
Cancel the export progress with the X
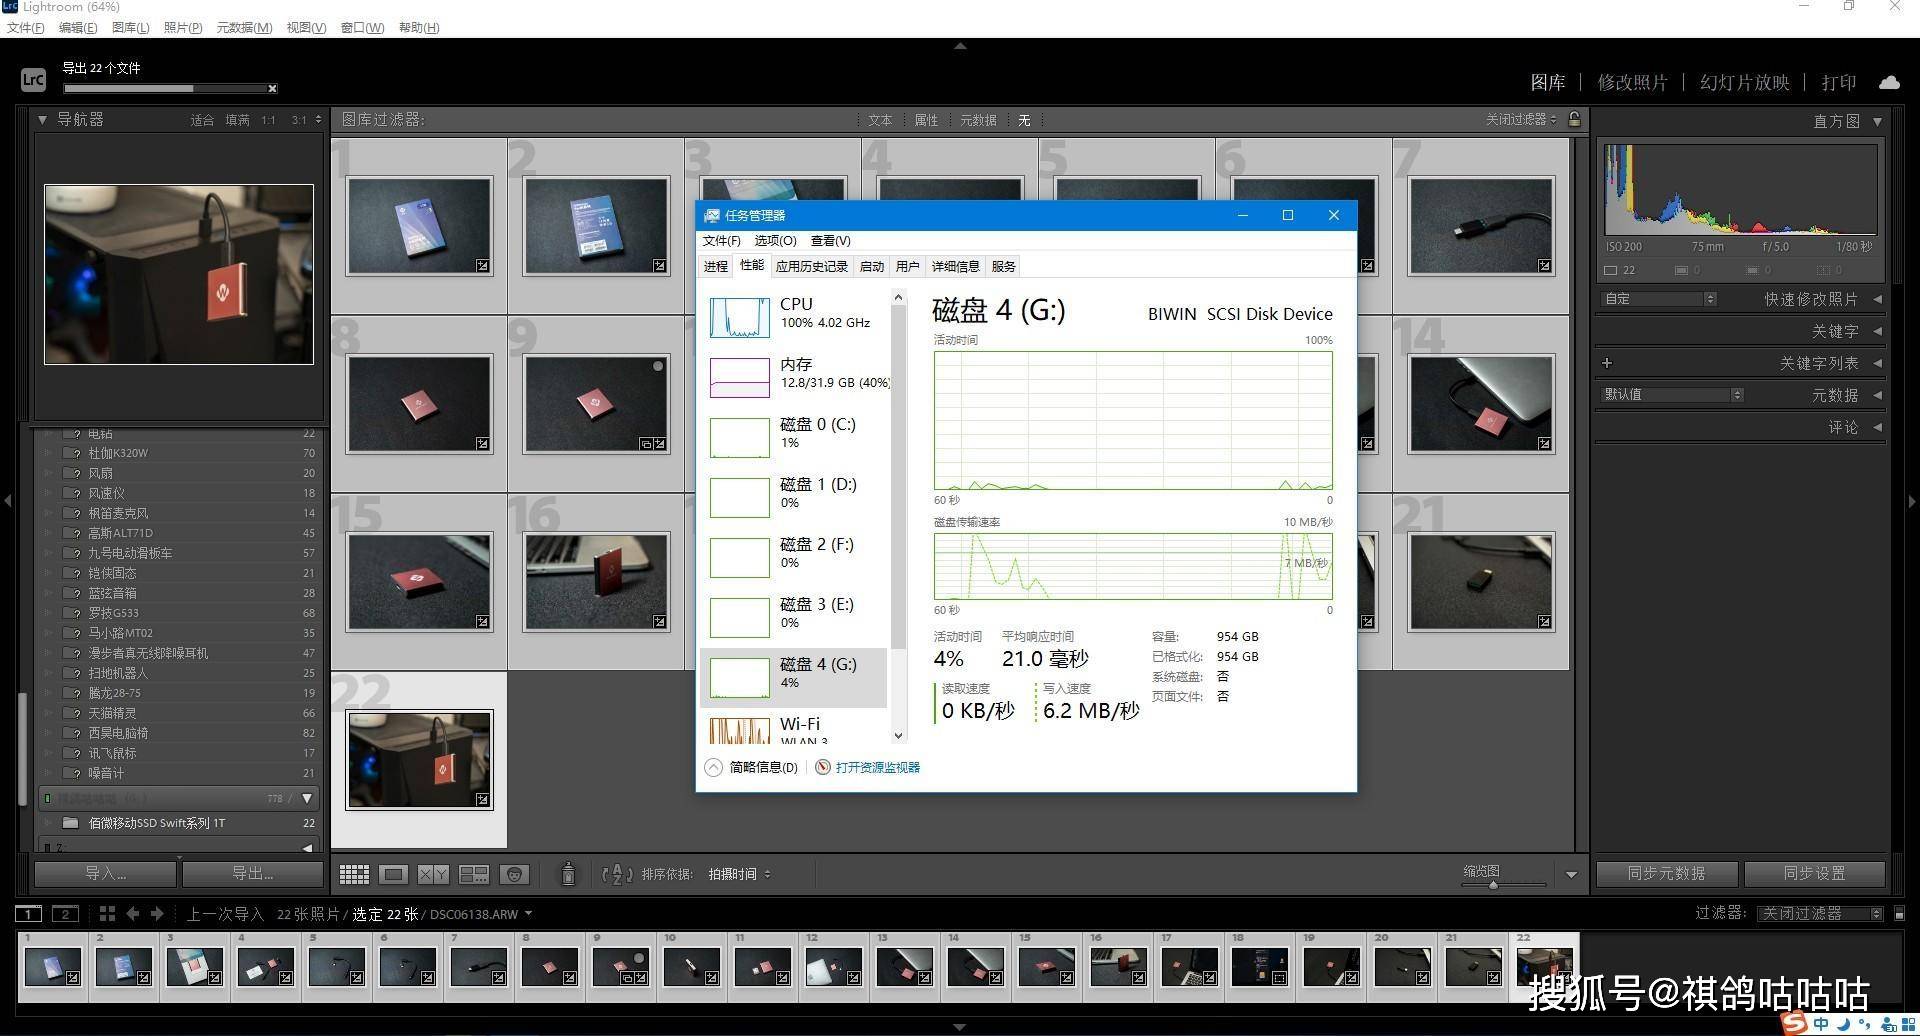(x=272, y=89)
